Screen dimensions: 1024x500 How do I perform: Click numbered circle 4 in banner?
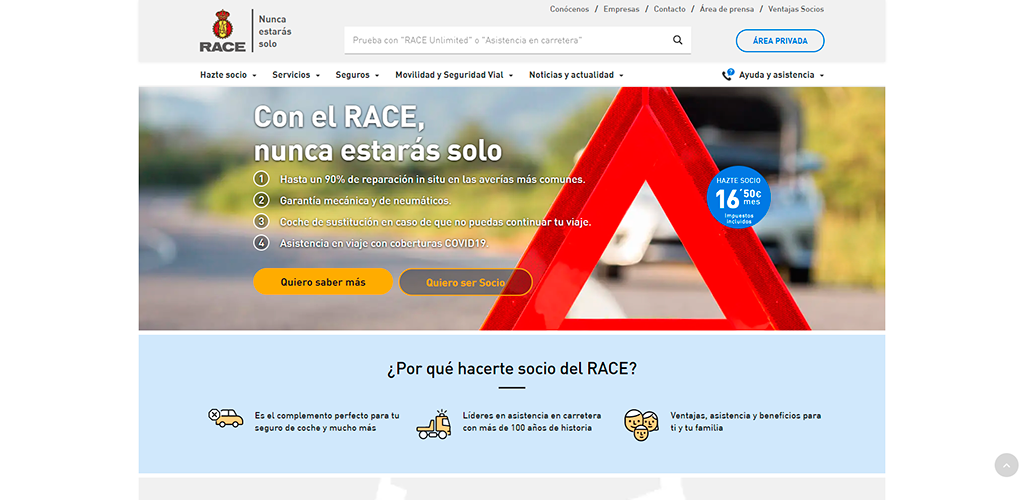pos(261,243)
